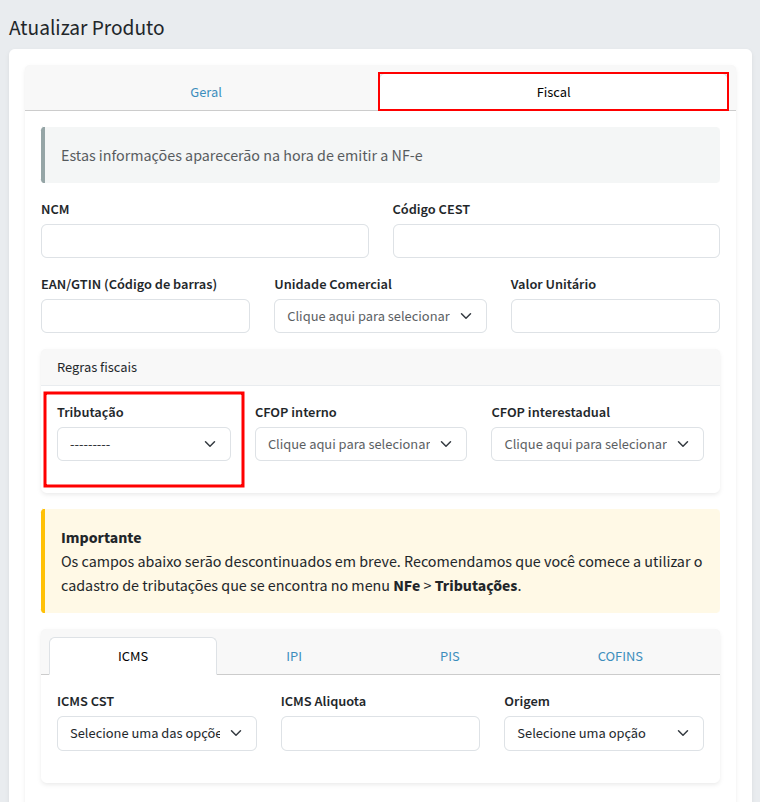
Task: Click the NF-e information banner
Action: click(380, 156)
